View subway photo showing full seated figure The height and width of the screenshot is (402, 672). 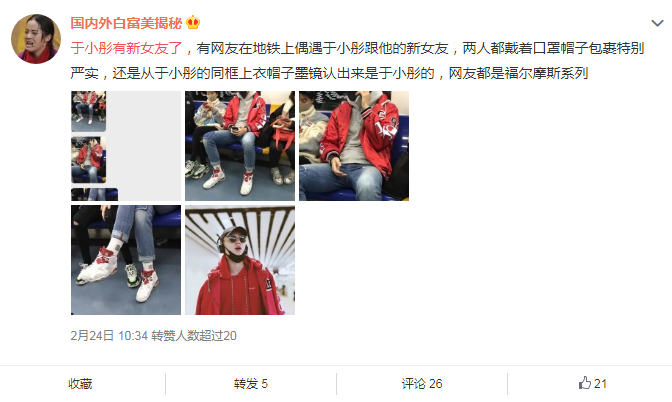[x=240, y=146]
